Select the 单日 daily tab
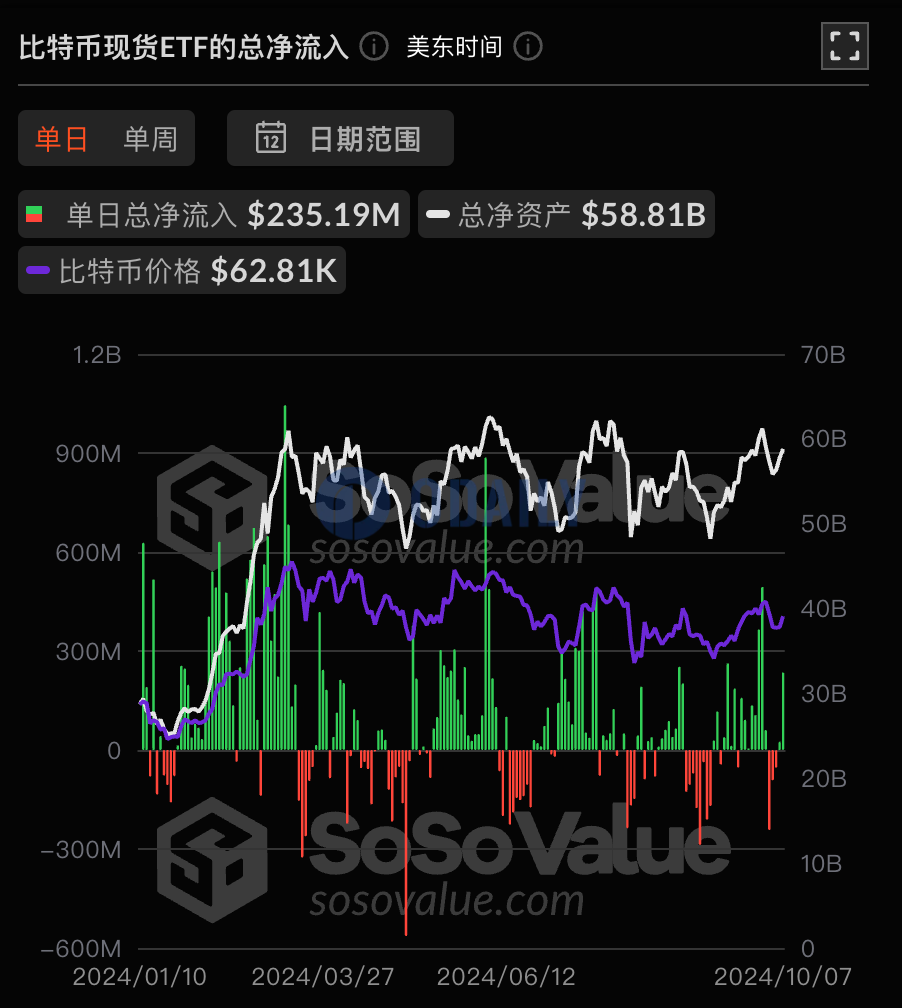The image size is (902, 1008). [x=62, y=139]
